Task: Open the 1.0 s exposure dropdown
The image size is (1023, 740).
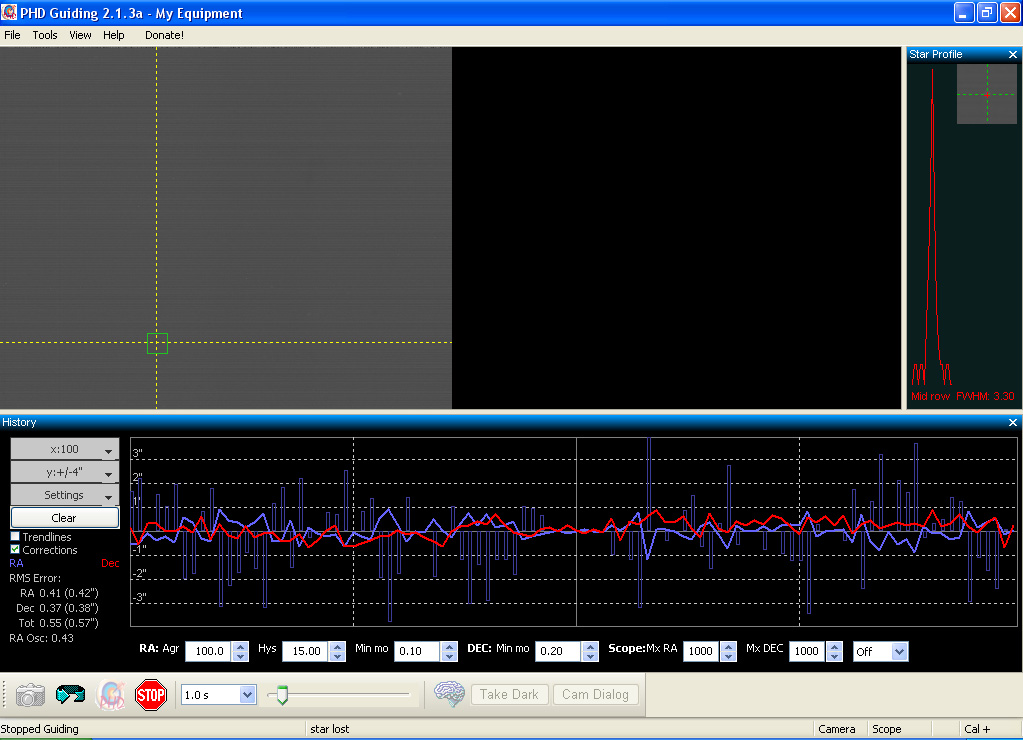Action: [x=247, y=695]
